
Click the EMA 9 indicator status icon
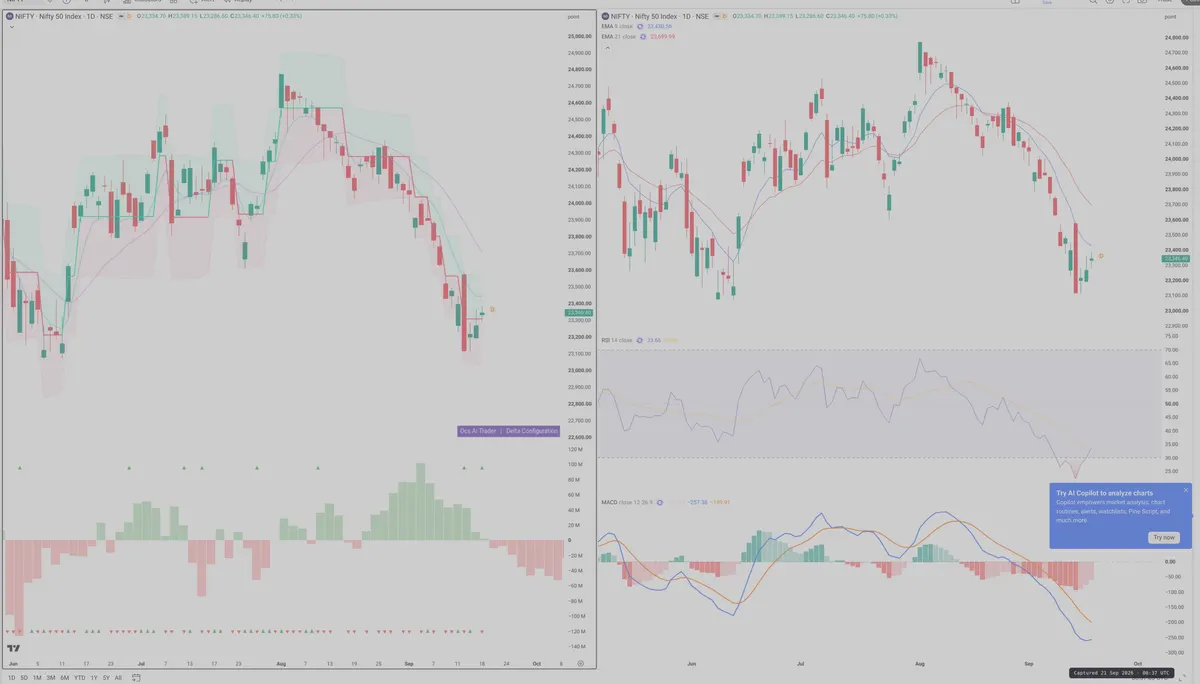click(x=640, y=26)
